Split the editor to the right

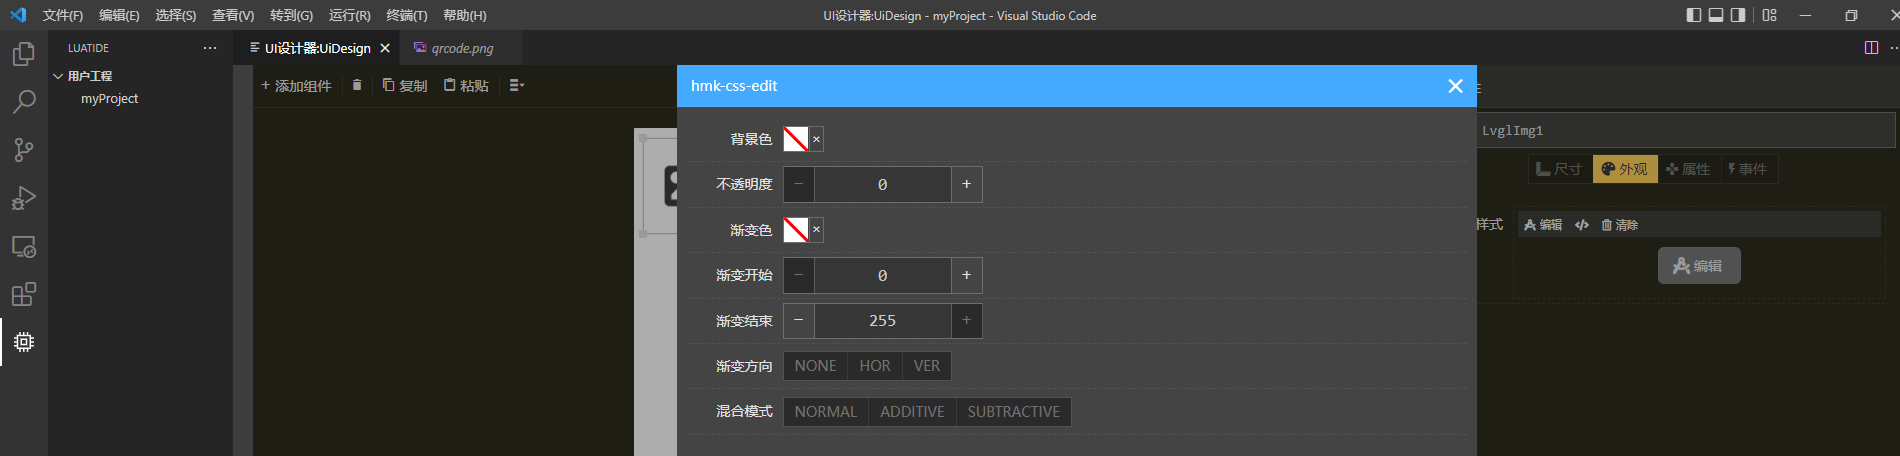[x=1871, y=48]
